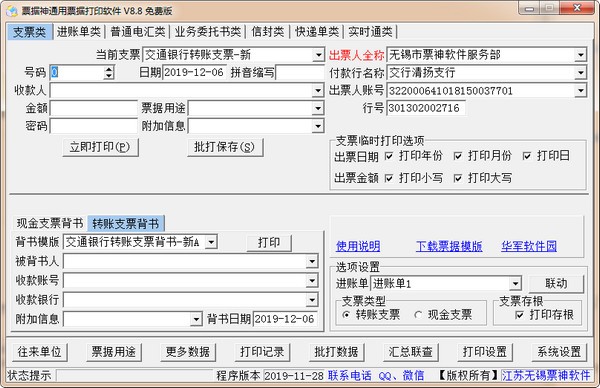Viewport: 600px width, 388px height.
Task: Expand the 当前支票 dropdown
Action: tap(318, 55)
